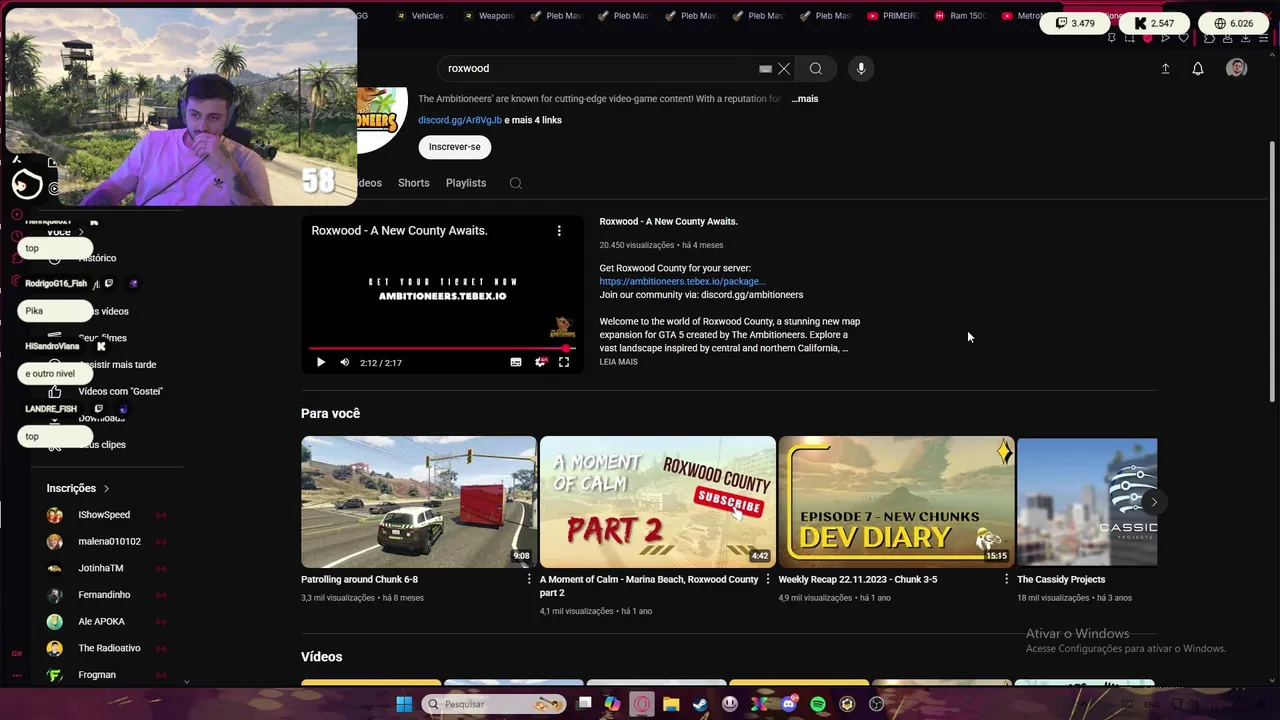Search within the channel using magnifier

(516, 183)
